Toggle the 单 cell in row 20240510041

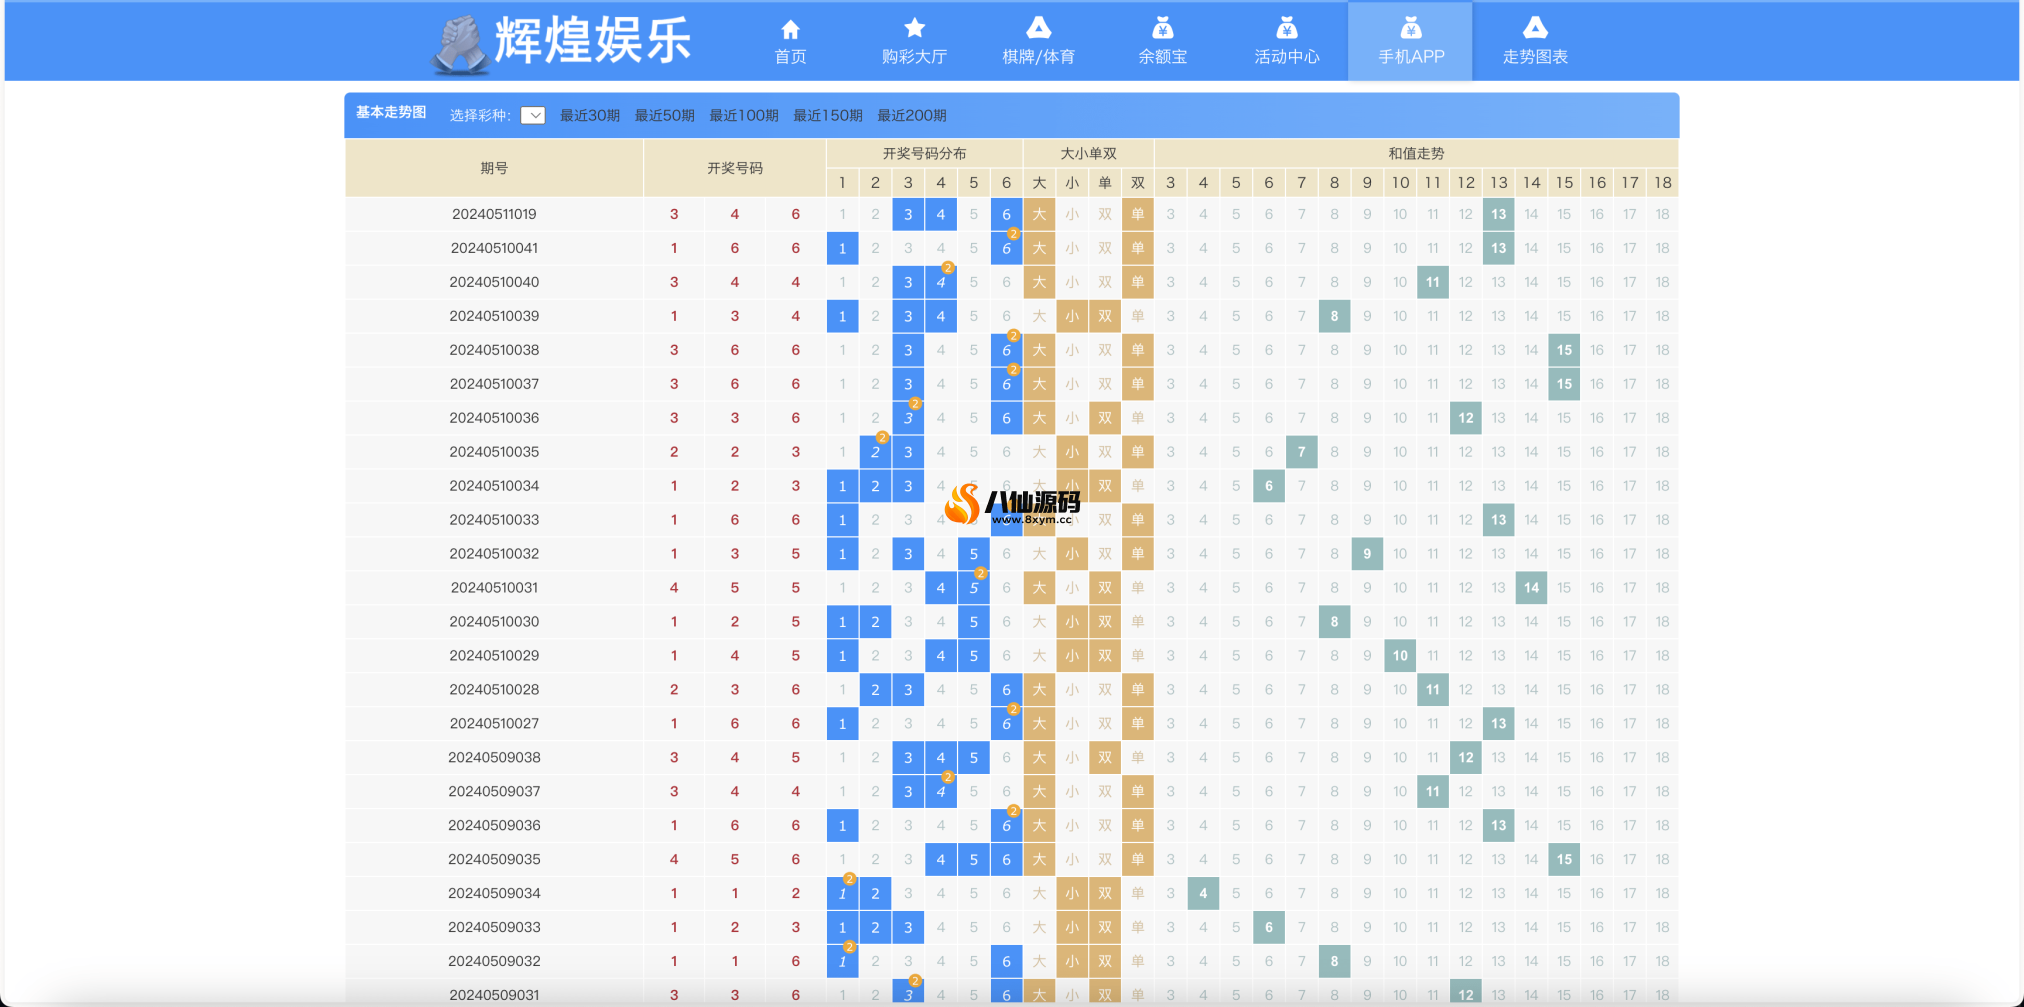[x=1137, y=248]
